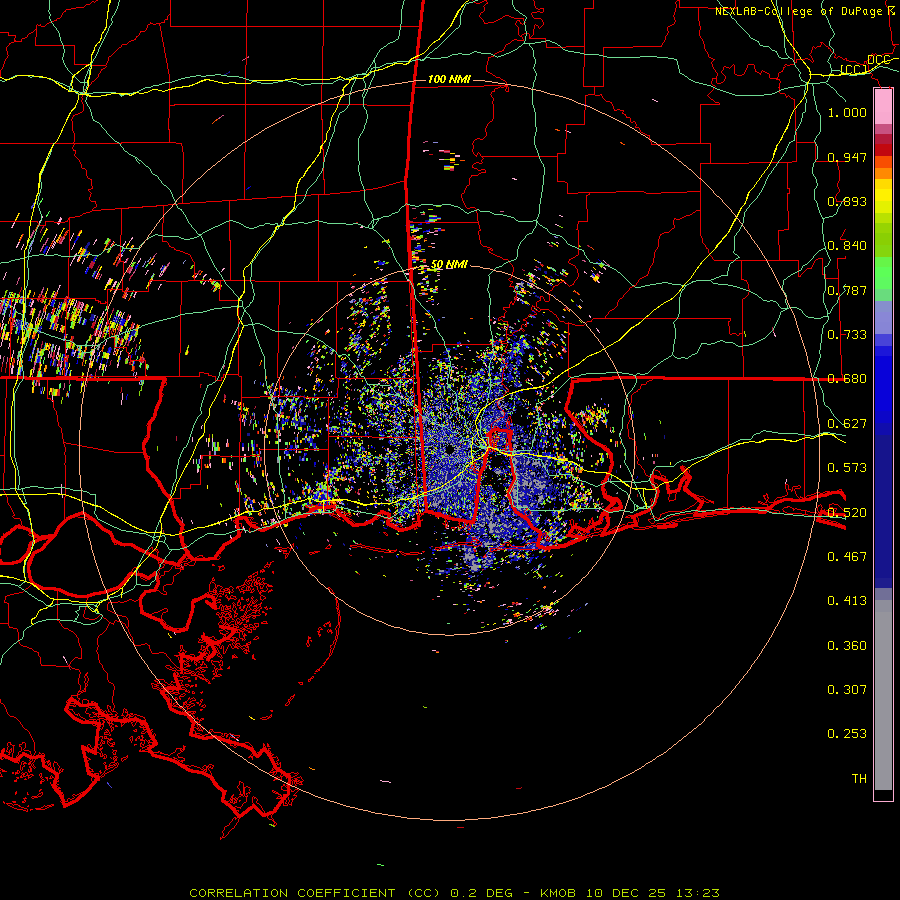Select the olive-green swatch near 0.840
Viewport: 900px width, 900px height.
pyautogui.click(x=883, y=240)
